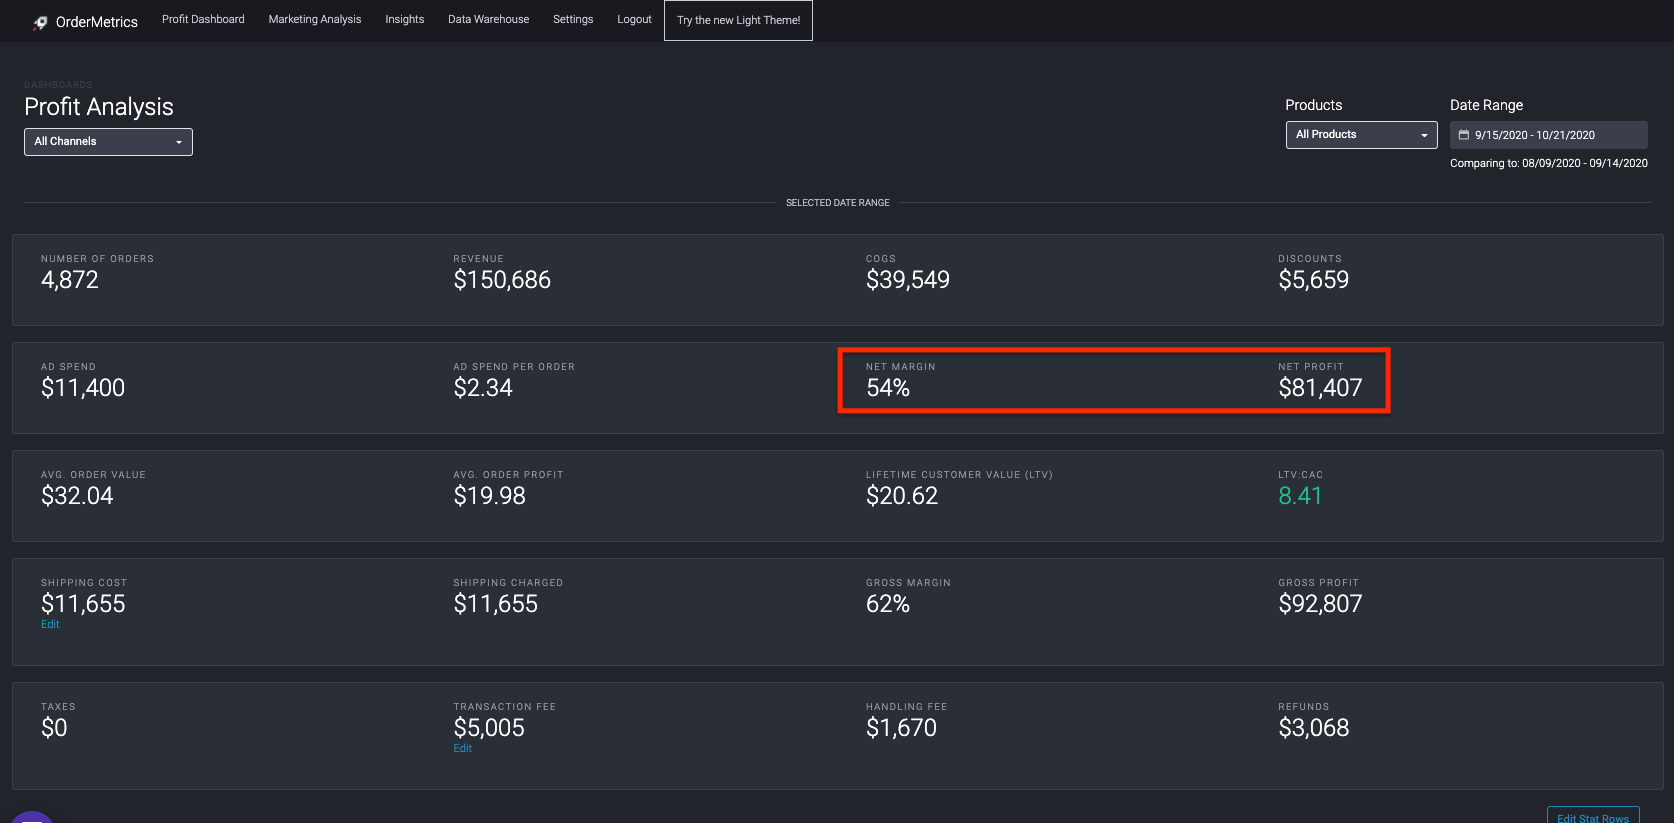Log out using the Logout link
Viewport: 1674px width, 823px height.
coord(634,20)
